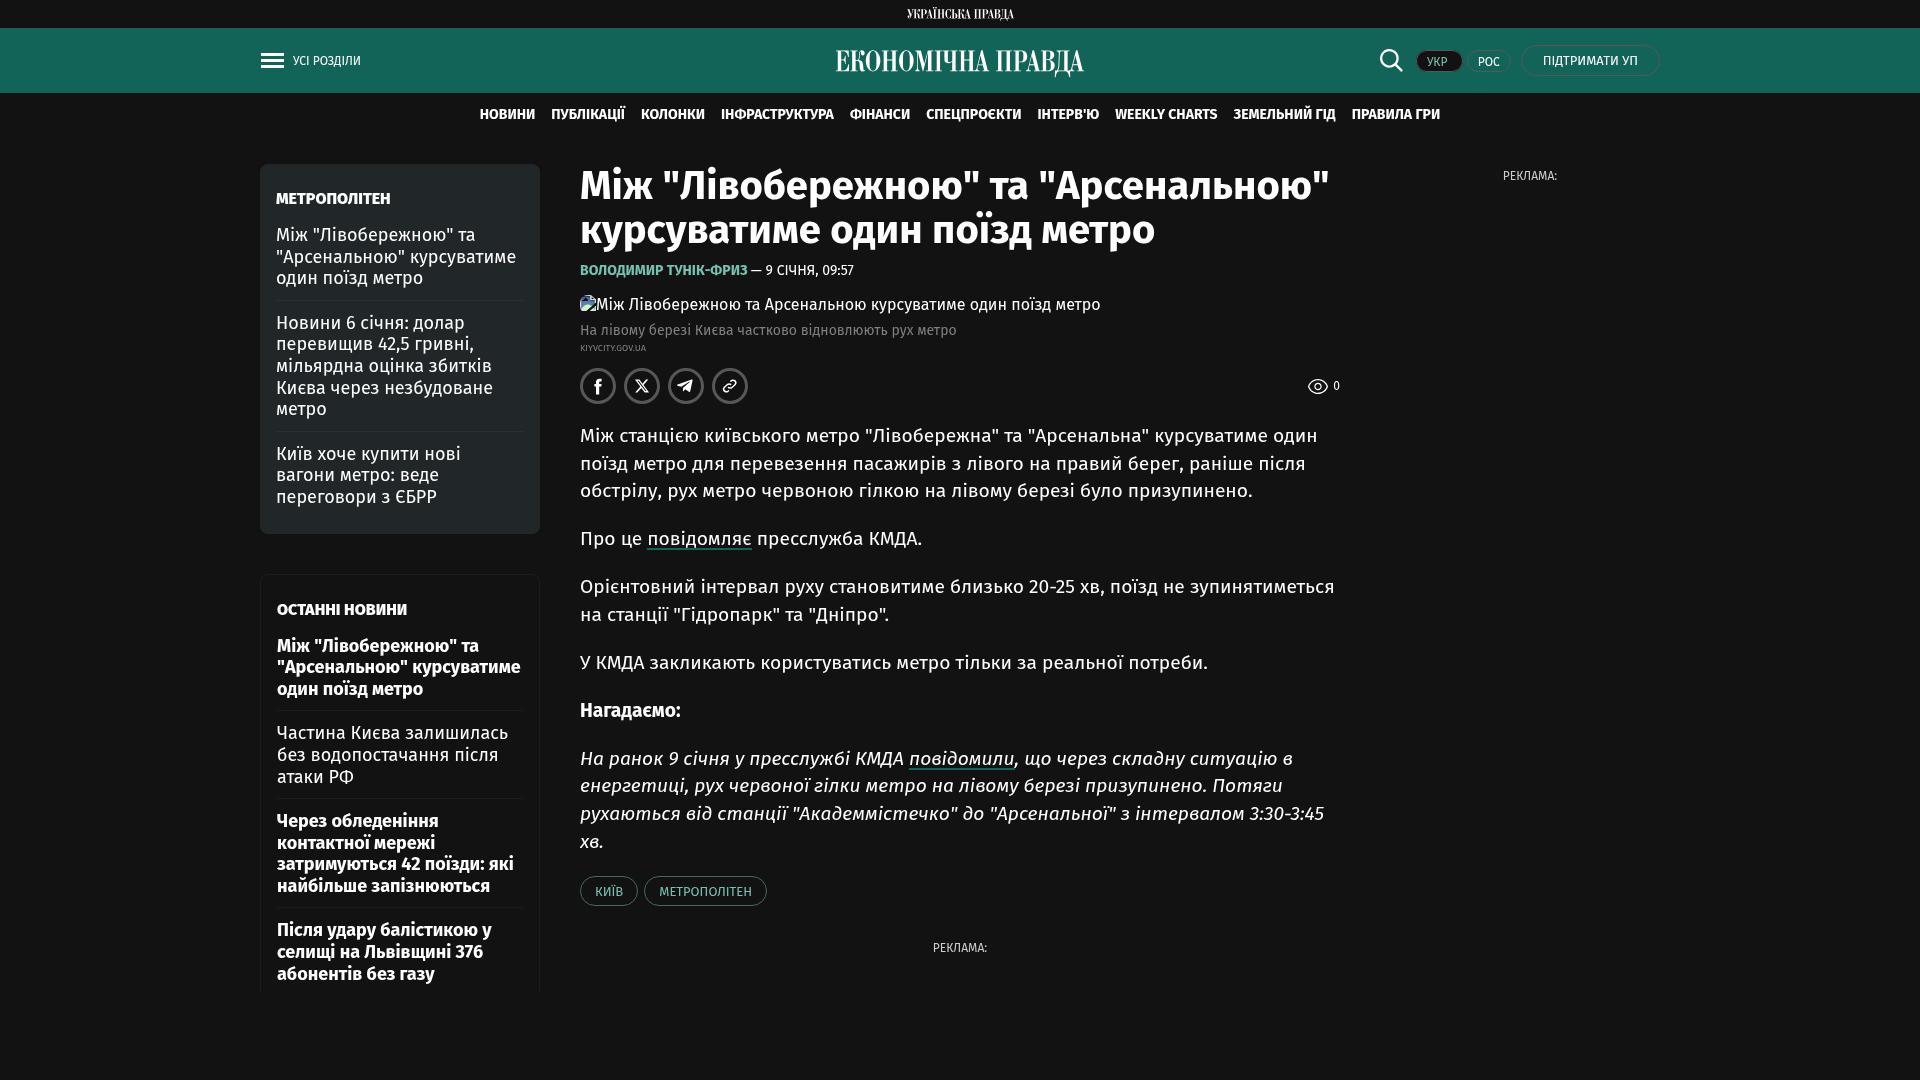
Task: Click the search magnifier icon
Action: click(x=1391, y=61)
